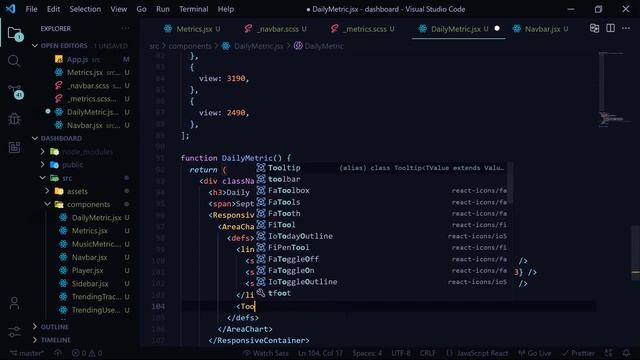Select FaToggleOff suggestion
The height and width of the screenshot is (360, 640).
tap(382, 259)
